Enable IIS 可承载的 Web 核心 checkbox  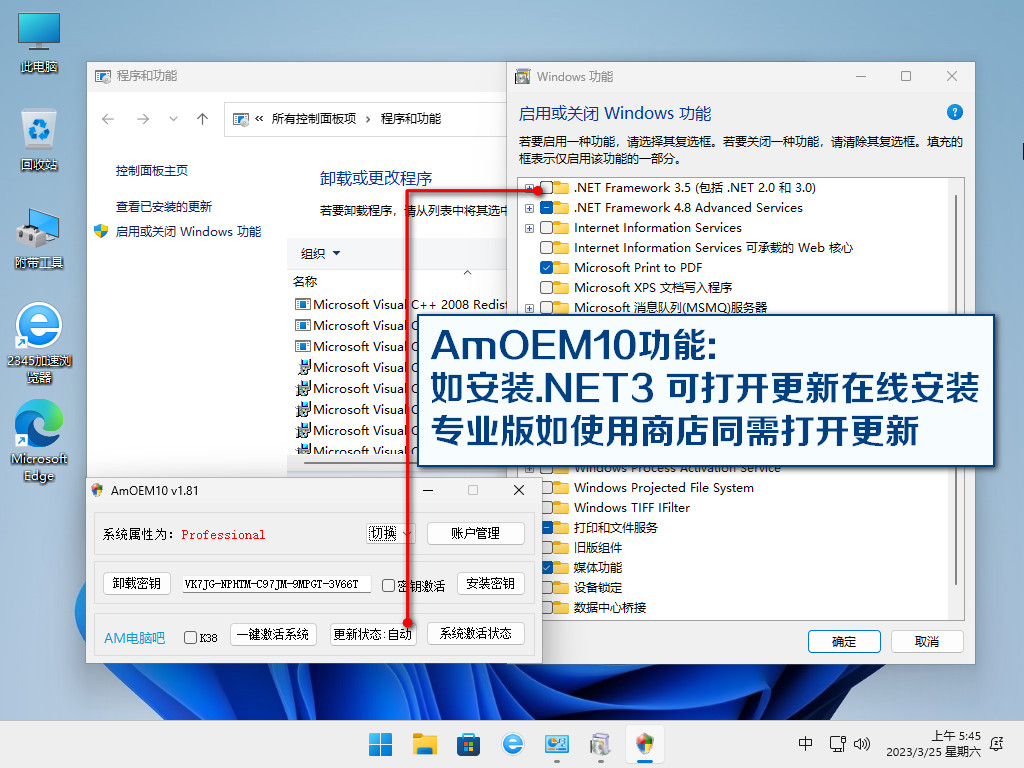click(547, 248)
